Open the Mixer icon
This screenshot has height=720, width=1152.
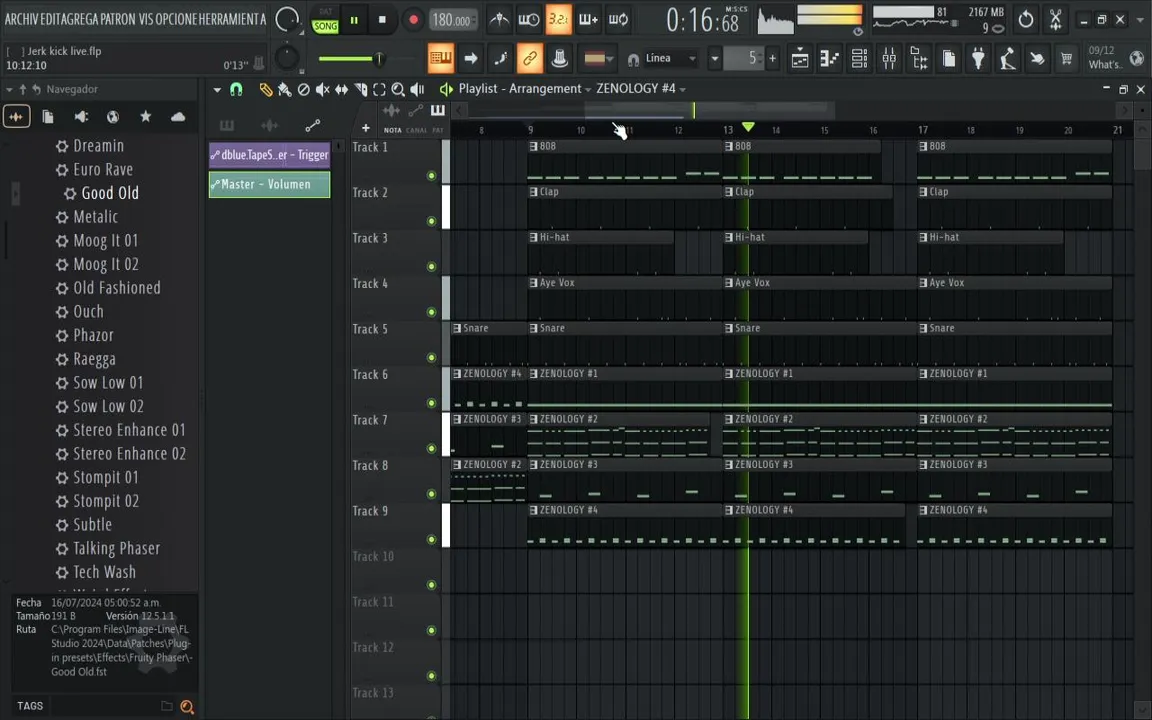click(889, 58)
